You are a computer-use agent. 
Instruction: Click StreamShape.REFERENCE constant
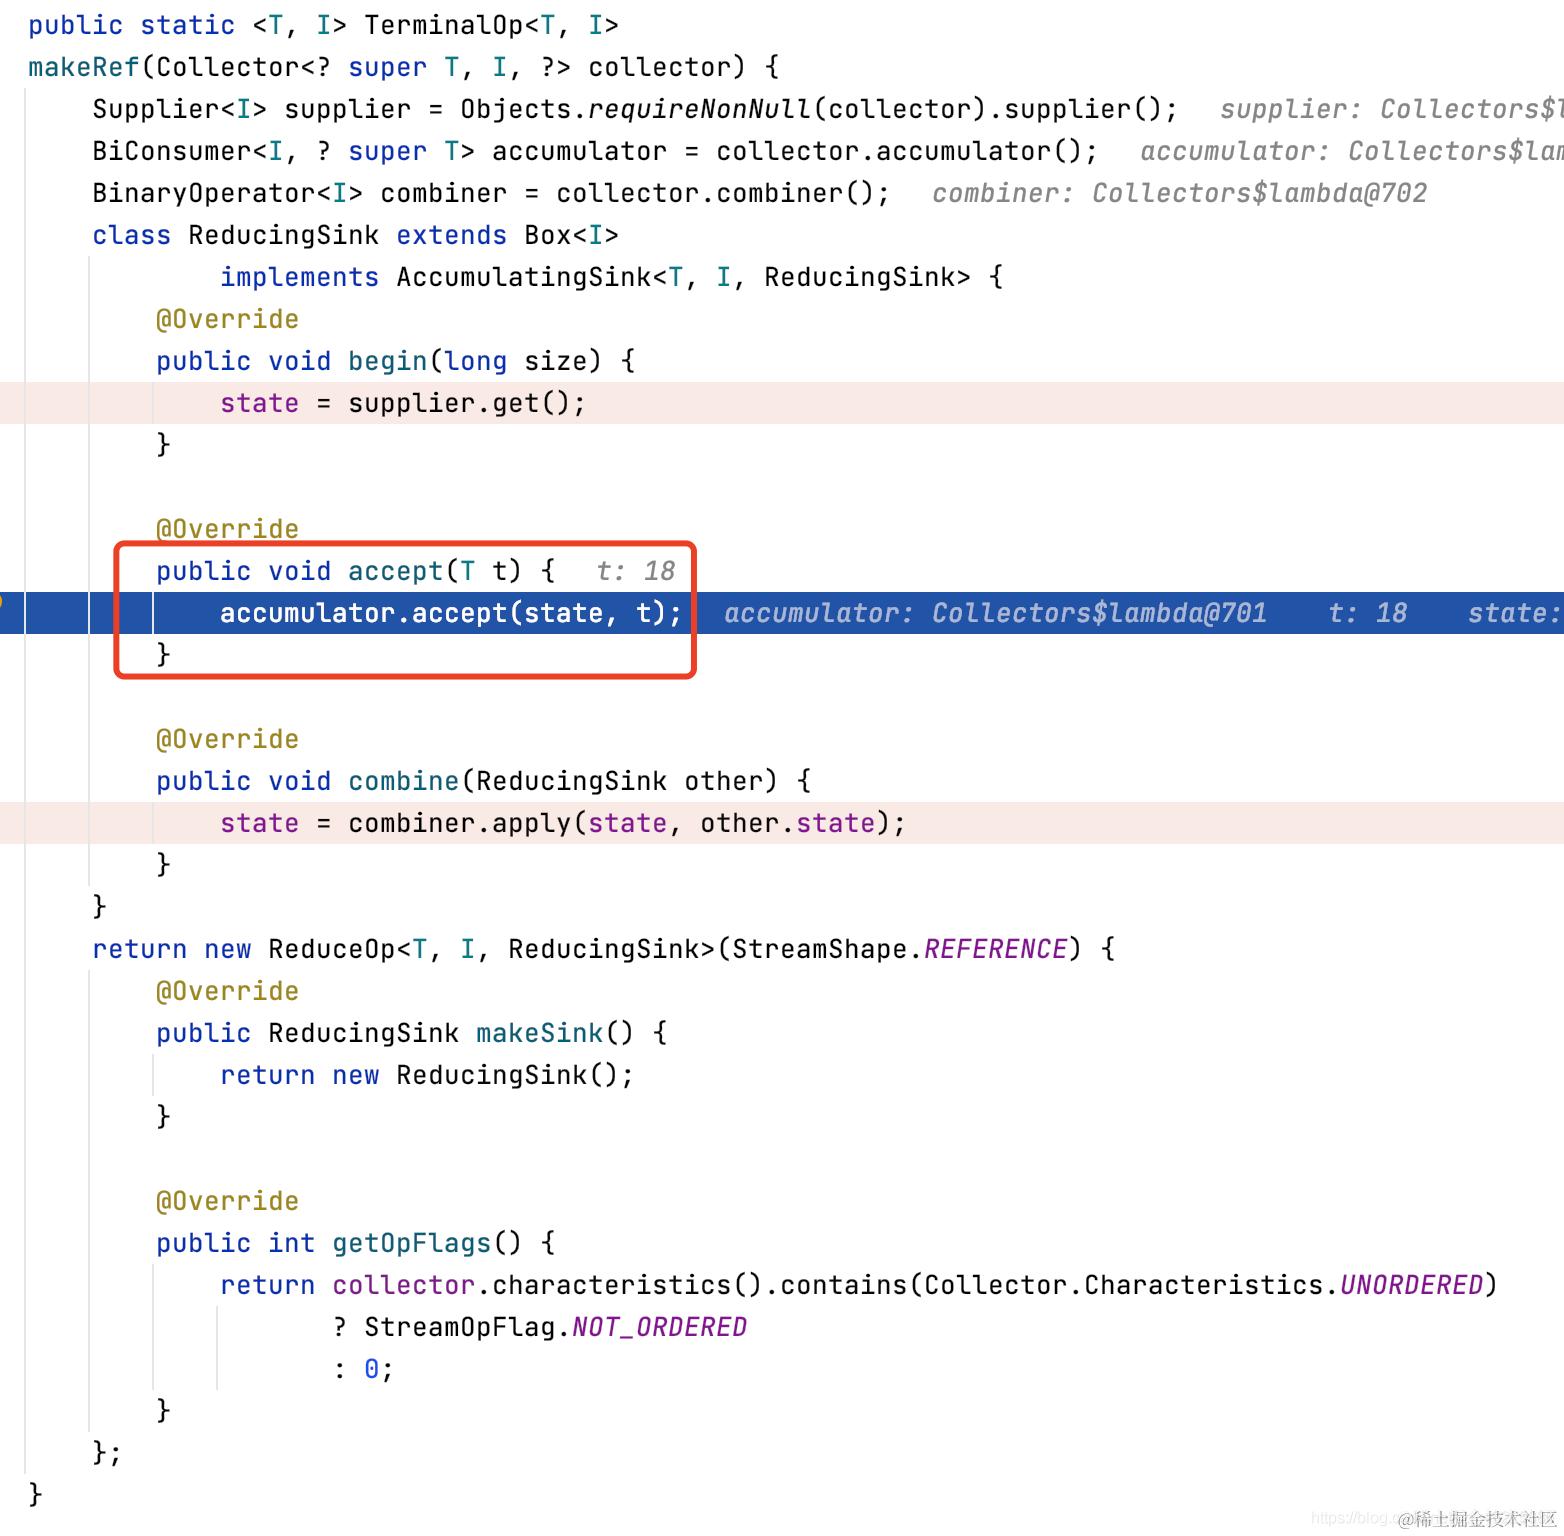900,949
